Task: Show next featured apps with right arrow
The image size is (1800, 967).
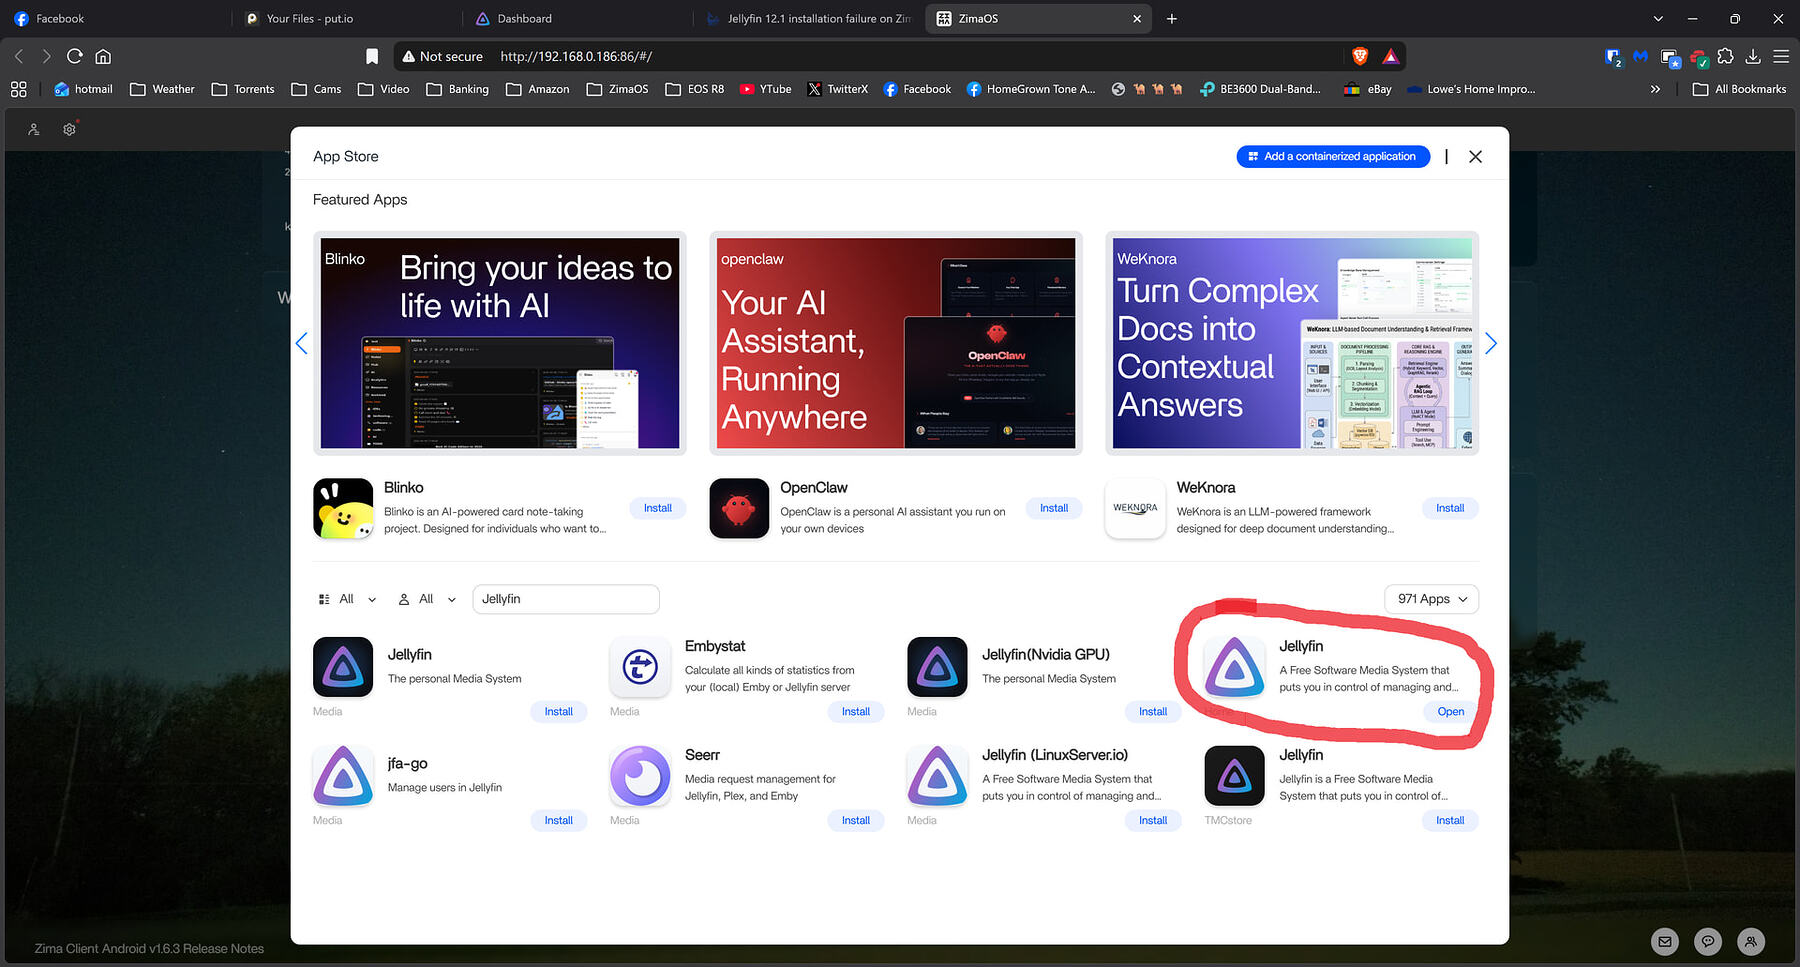Action: point(1491,343)
